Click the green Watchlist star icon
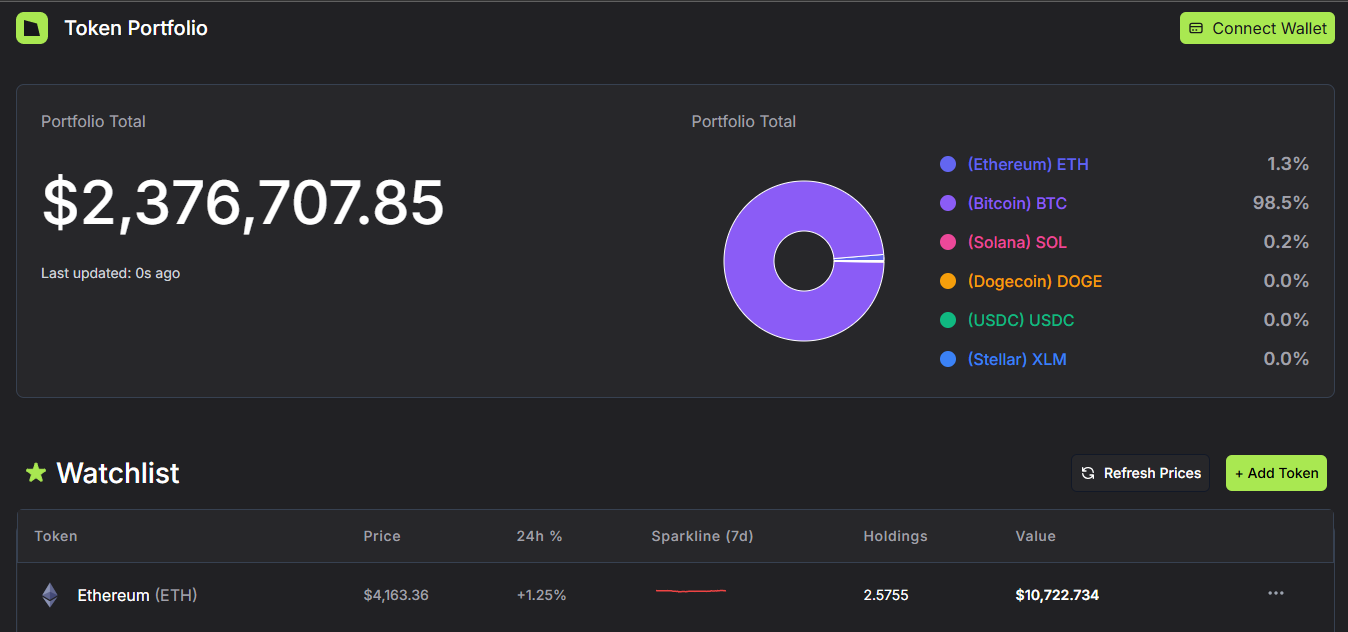The width and height of the screenshot is (1348, 632). pos(36,473)
